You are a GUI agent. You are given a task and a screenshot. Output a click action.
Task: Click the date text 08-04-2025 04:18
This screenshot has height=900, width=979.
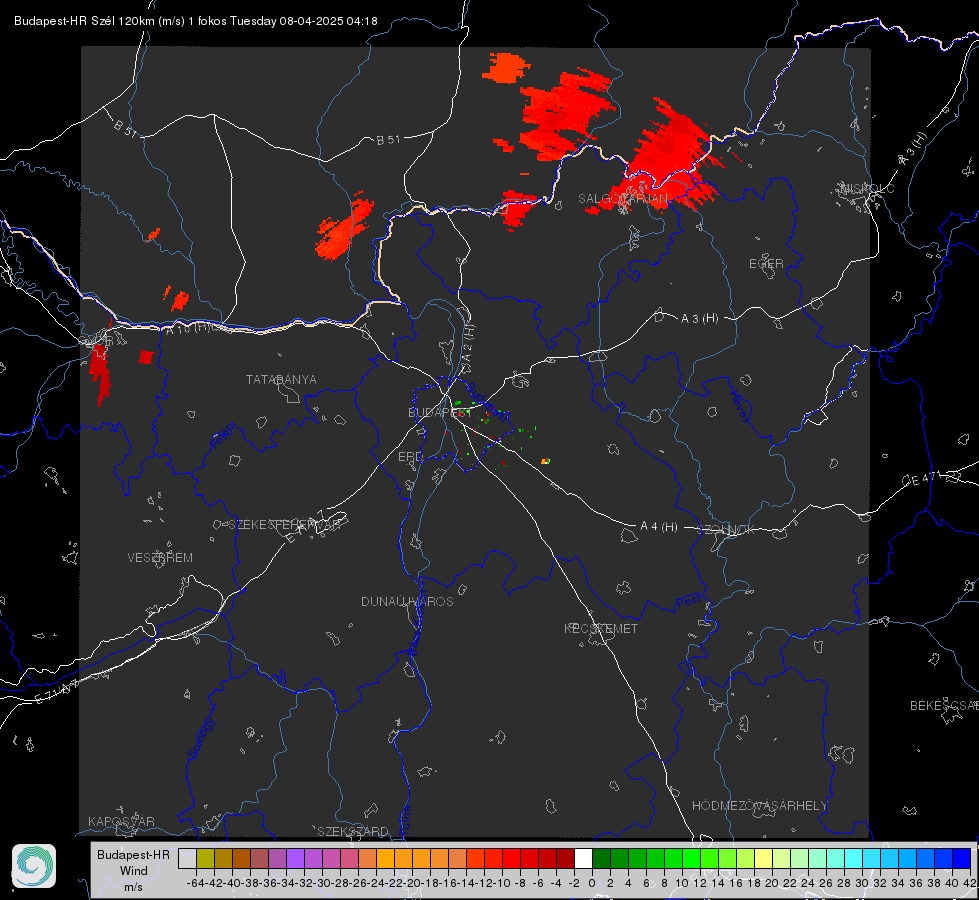(328, 21)
